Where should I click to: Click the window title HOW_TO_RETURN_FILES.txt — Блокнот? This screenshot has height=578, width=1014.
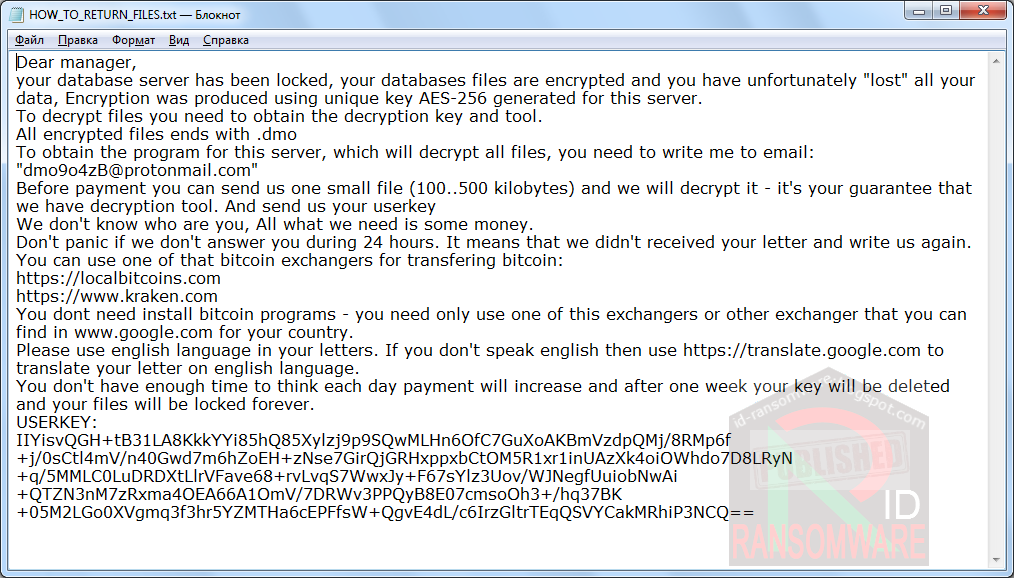(x=135, y=14)
